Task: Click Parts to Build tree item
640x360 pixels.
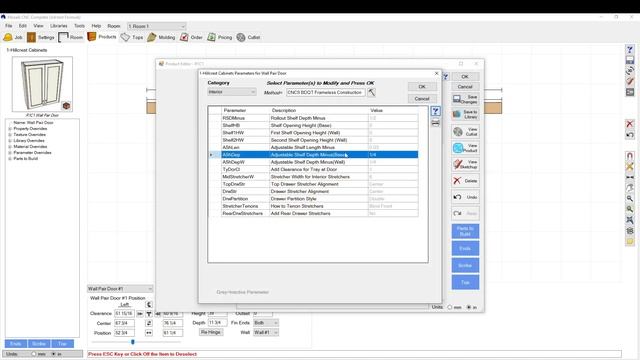Action: (26, 158)
